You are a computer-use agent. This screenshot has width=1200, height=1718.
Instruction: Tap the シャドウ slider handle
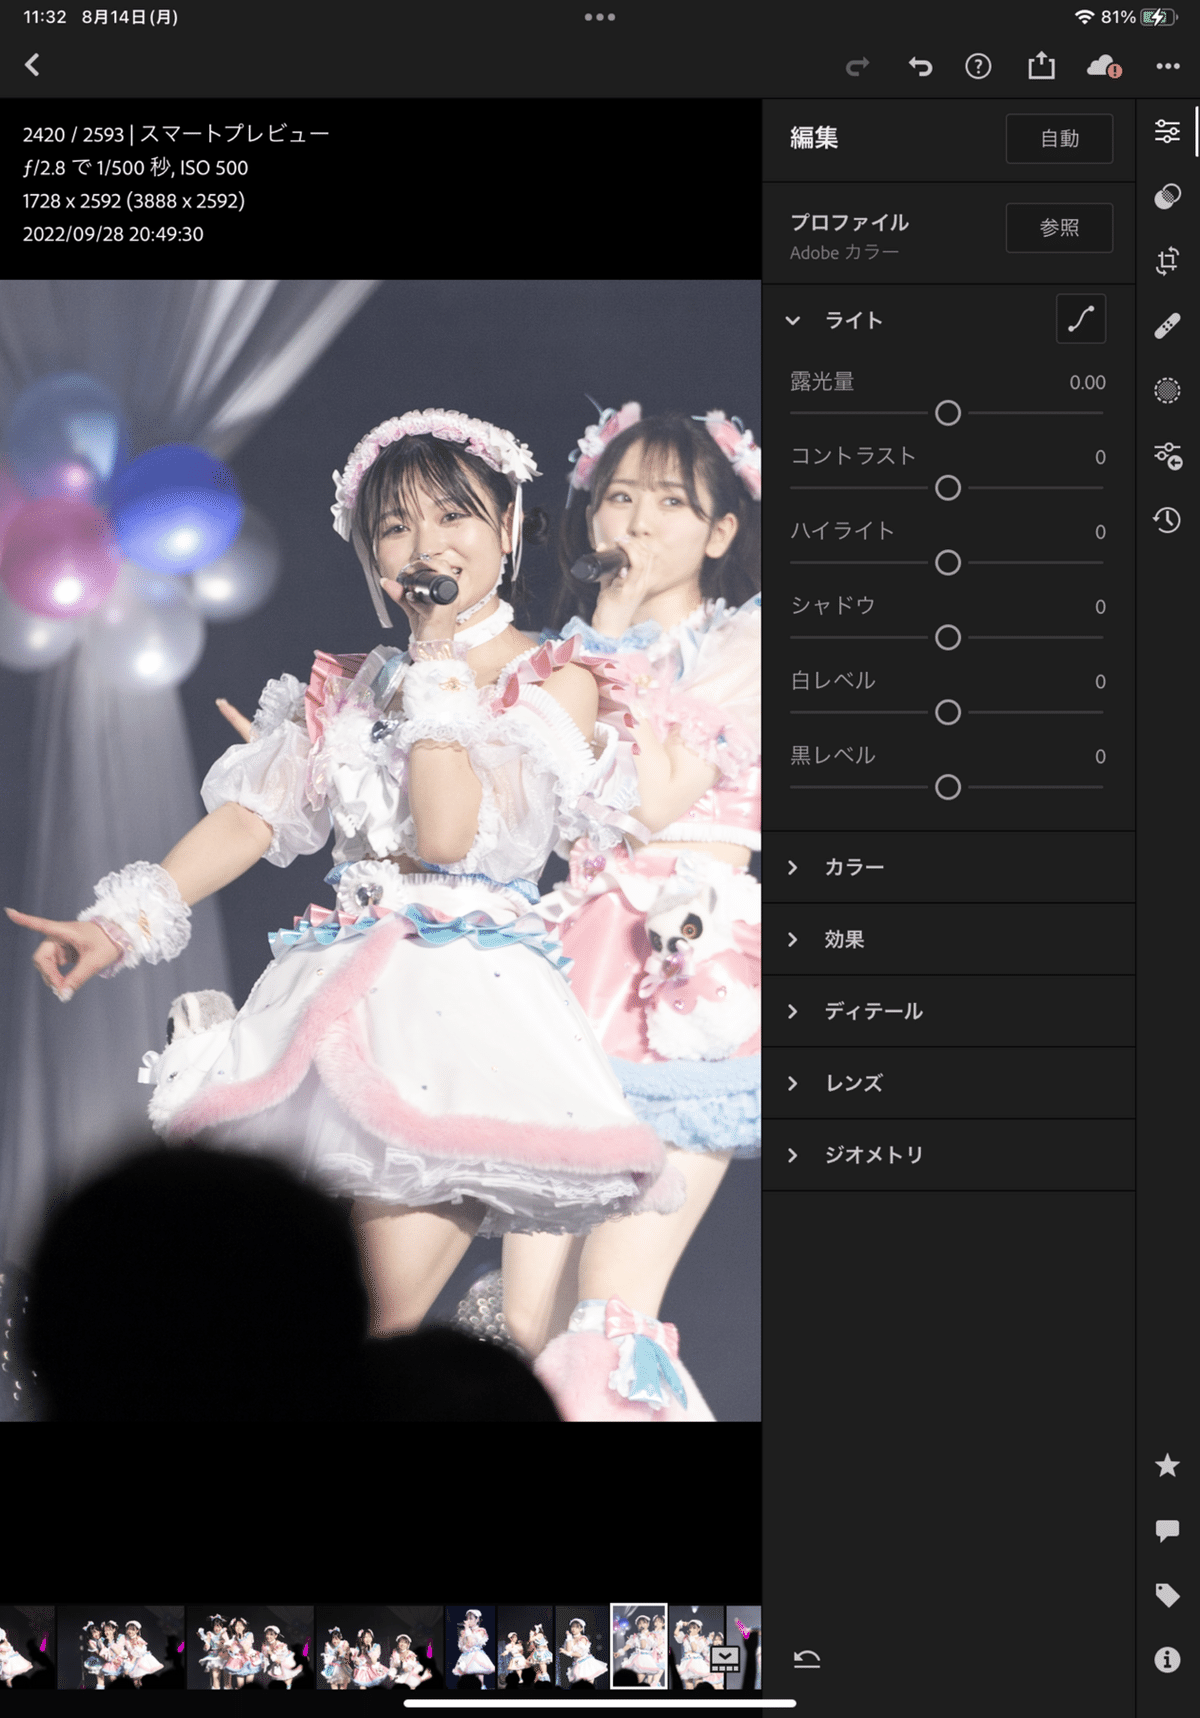[948, 638]
